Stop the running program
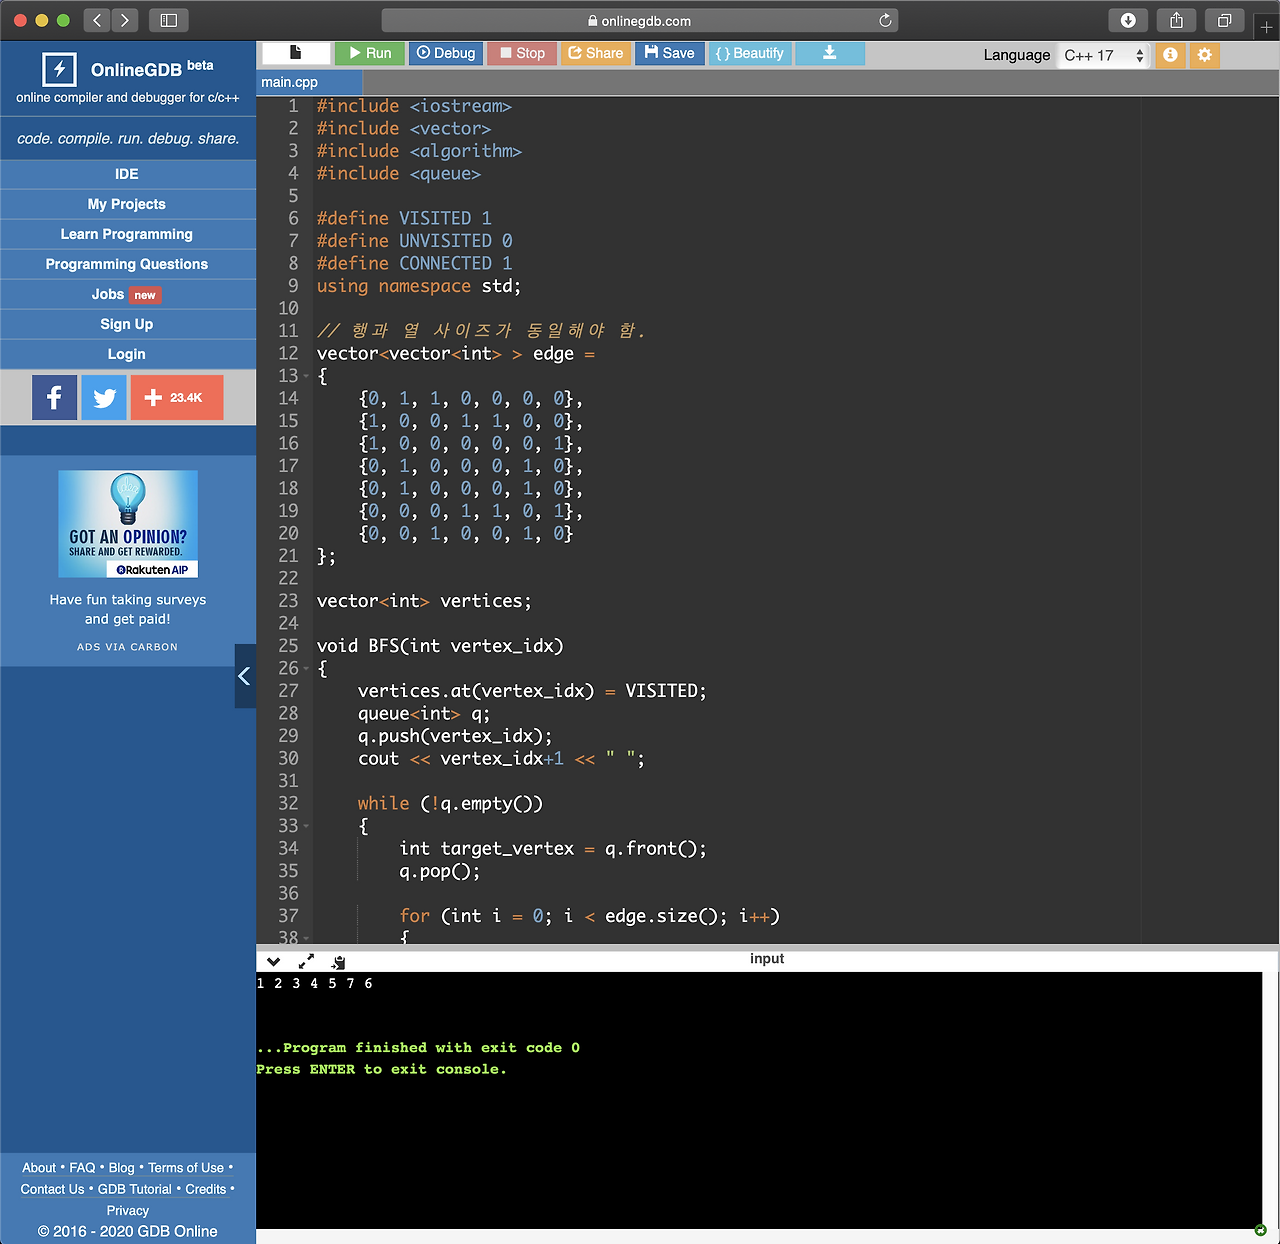Viewport: 1280px width, 1244px height. click(x=521, y=53)
